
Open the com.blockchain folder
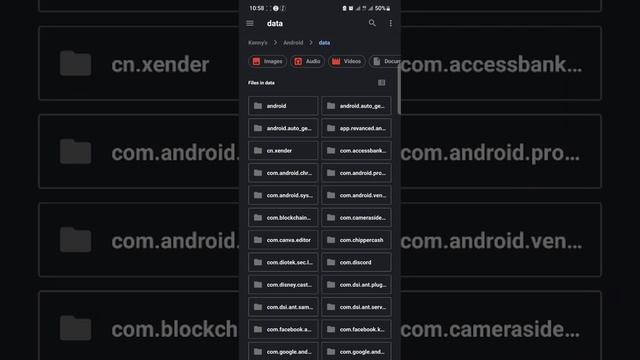pos(283,218)
